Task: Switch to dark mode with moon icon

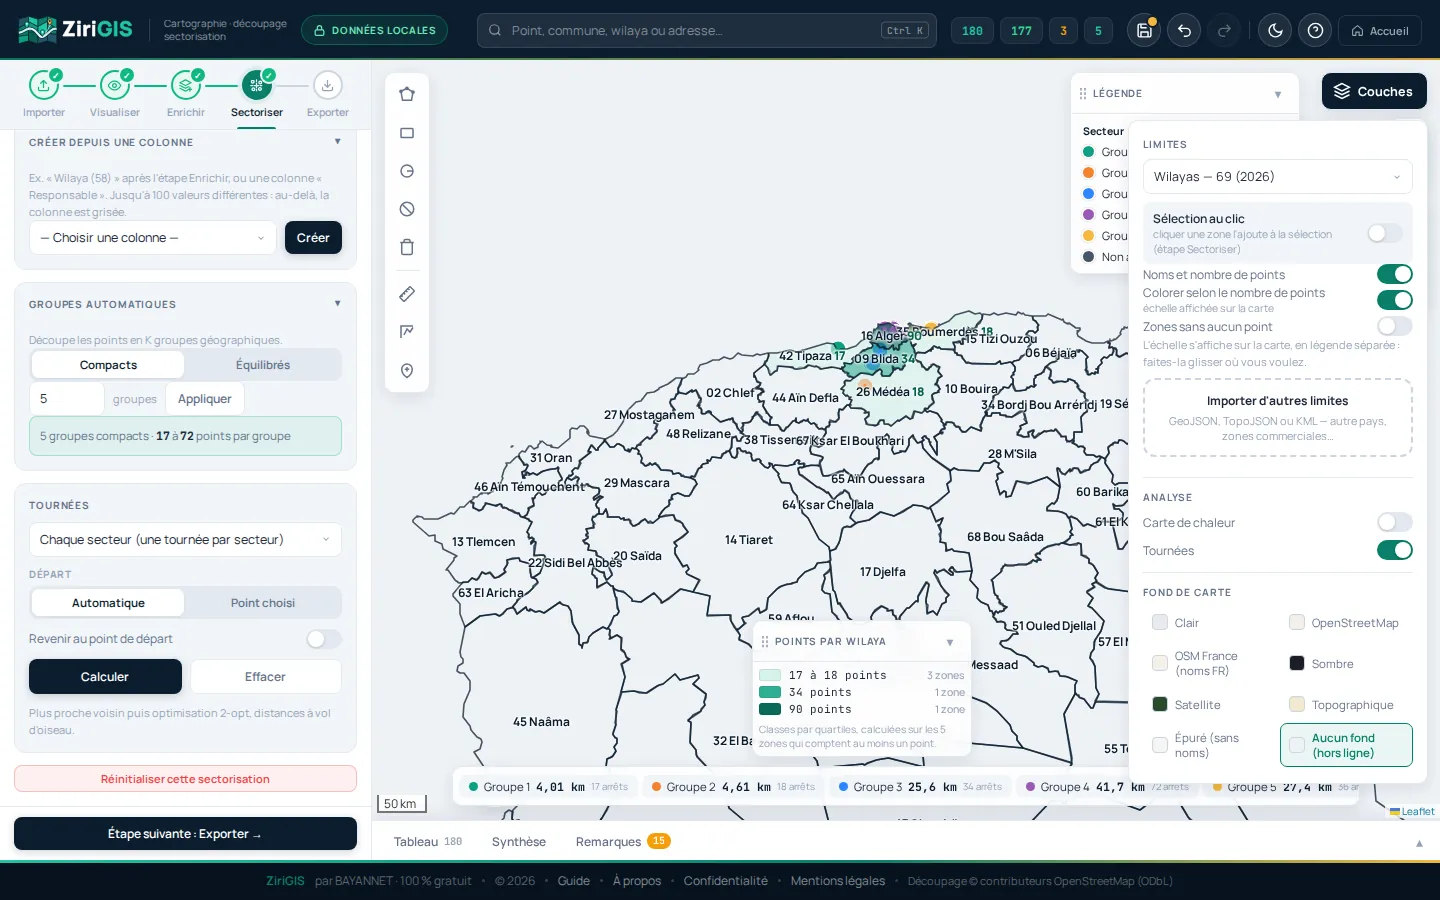Action: [x=1275, y=31]
